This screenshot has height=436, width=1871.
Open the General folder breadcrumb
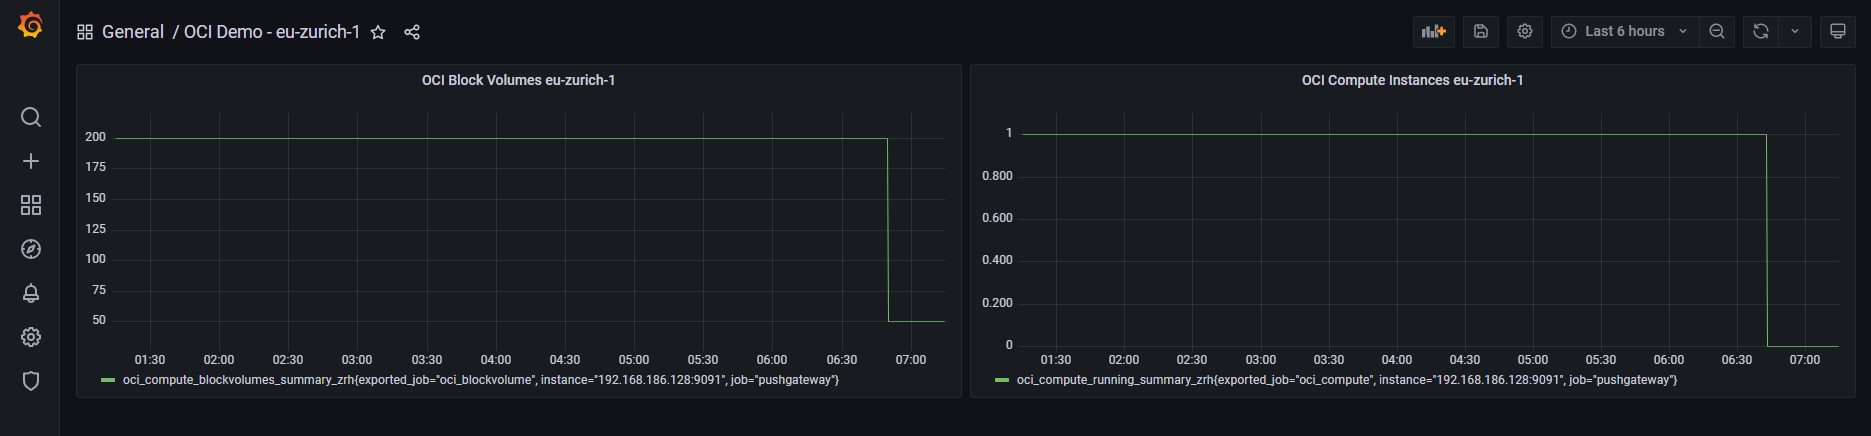[x=133, y=32]
